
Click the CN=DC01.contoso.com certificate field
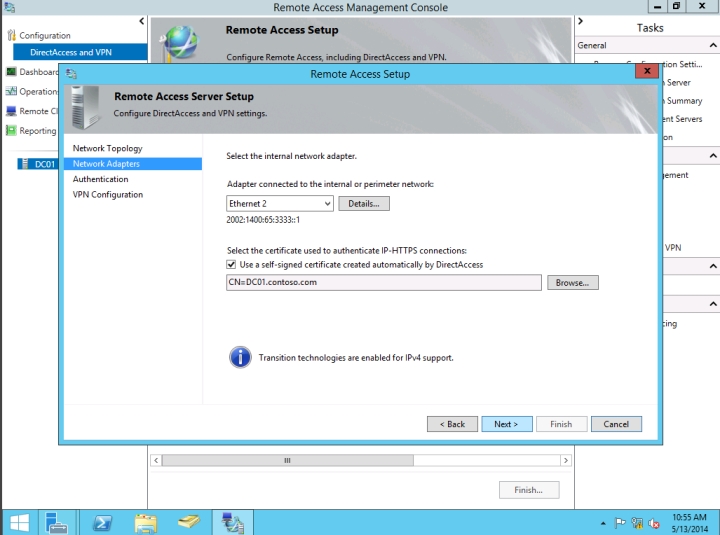(384, 283)
